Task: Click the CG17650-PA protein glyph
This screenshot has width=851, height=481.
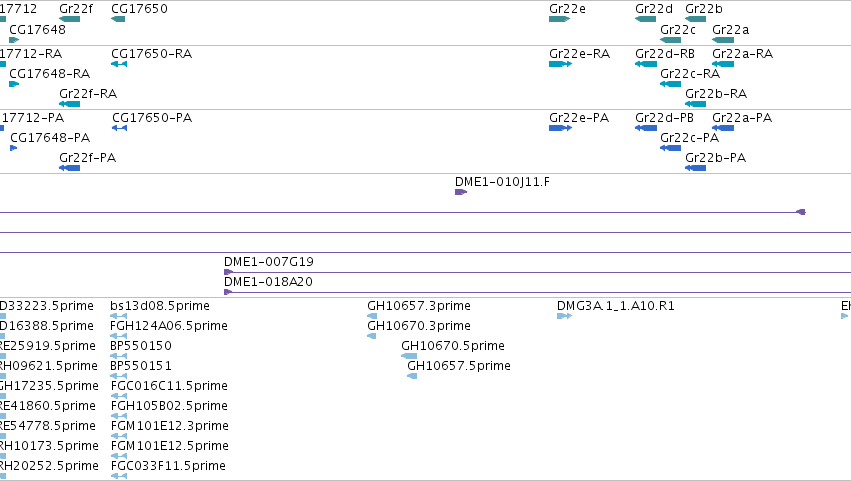Action: point(119,128)
